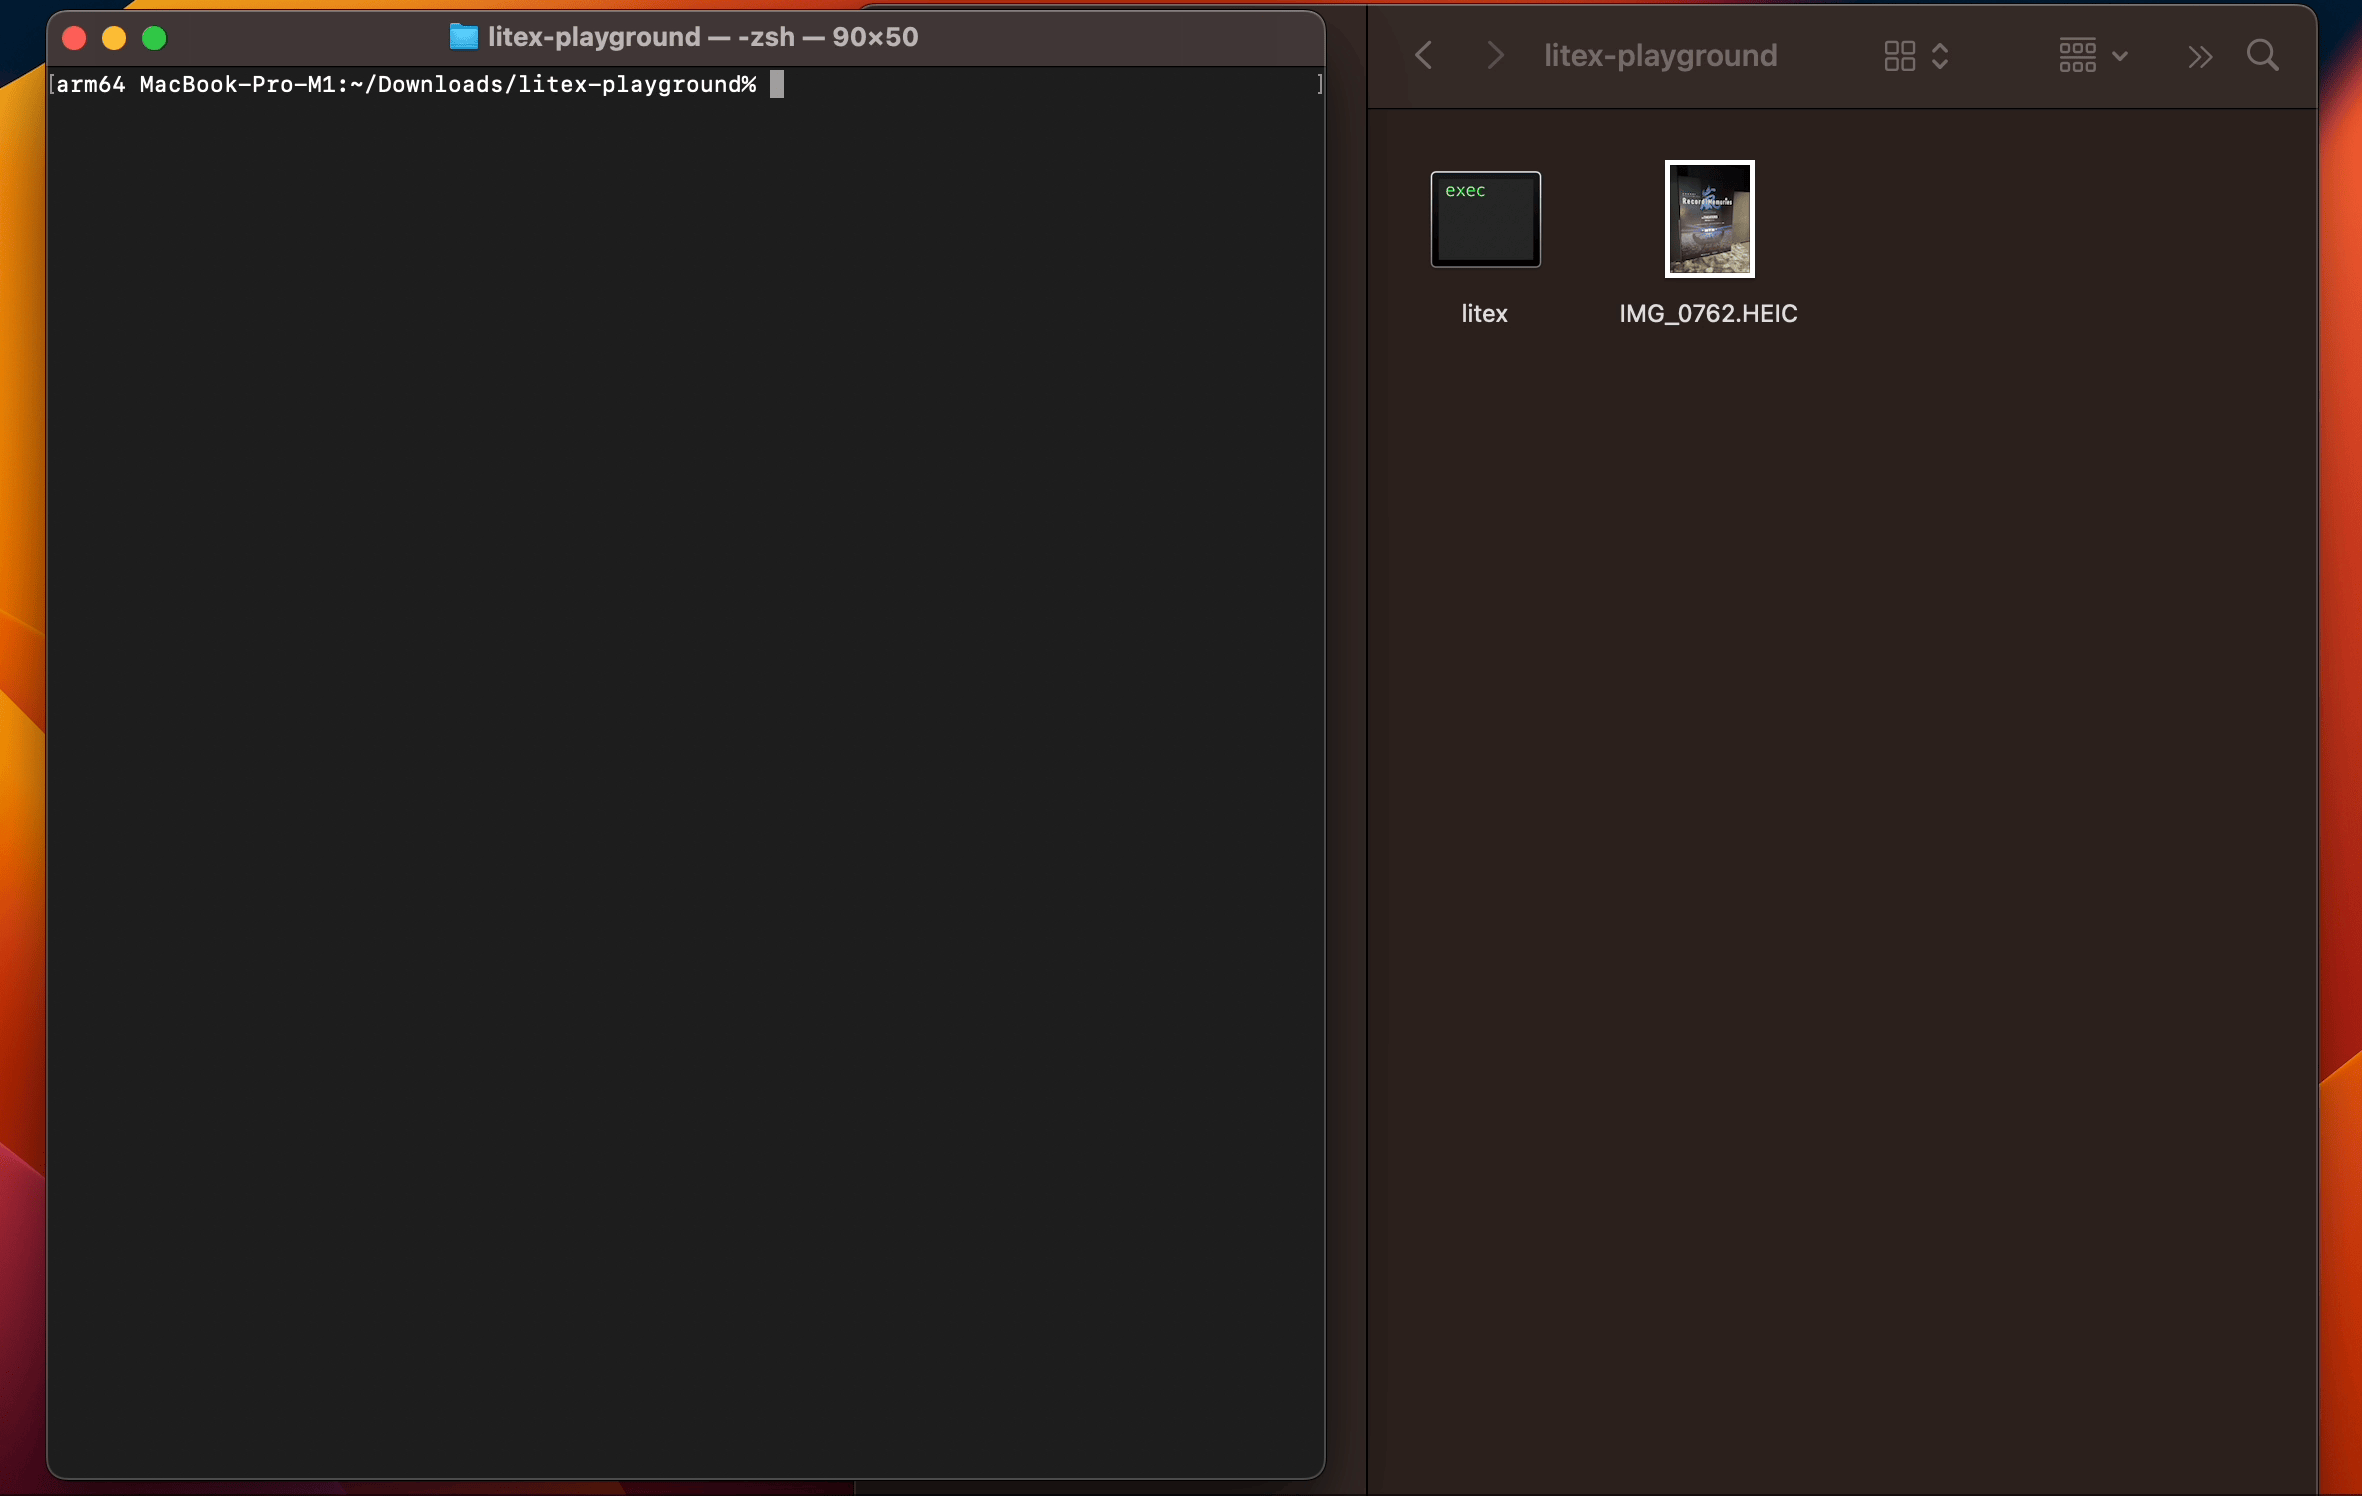
Task: Go back in Finder window
Action: pos(1424,55)
